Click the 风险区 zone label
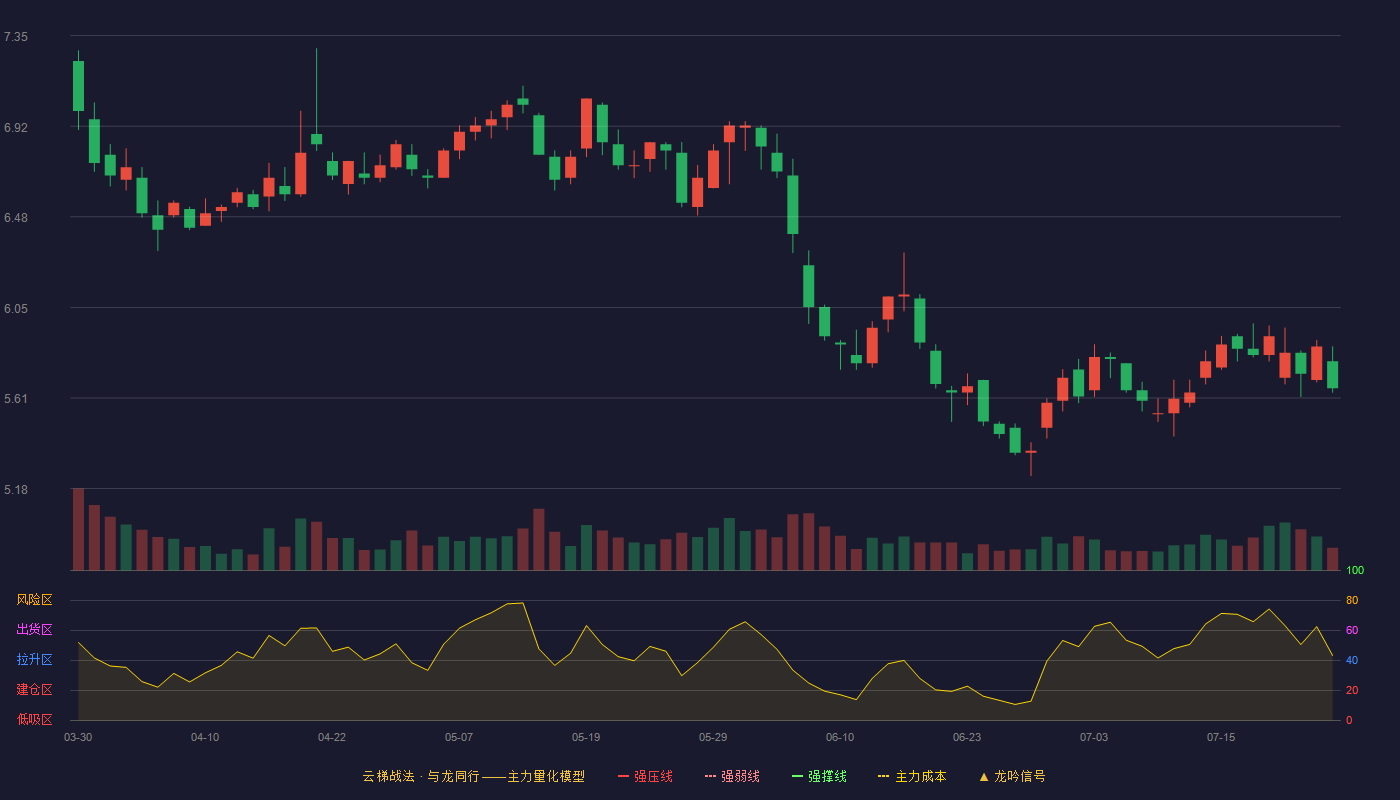The width and height of the screenshot is (1400, 800). coord(34,600)
